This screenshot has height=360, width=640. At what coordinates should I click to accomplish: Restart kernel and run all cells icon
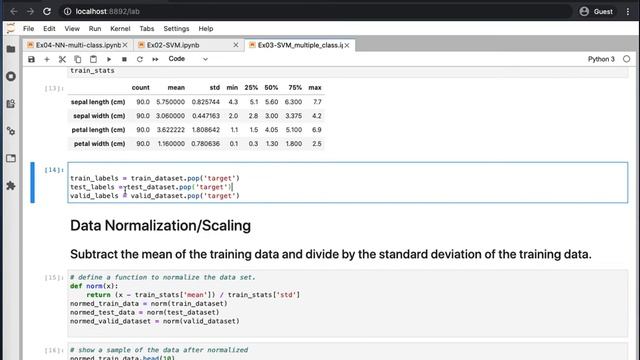pyautogui.click(x=155, y=59)
